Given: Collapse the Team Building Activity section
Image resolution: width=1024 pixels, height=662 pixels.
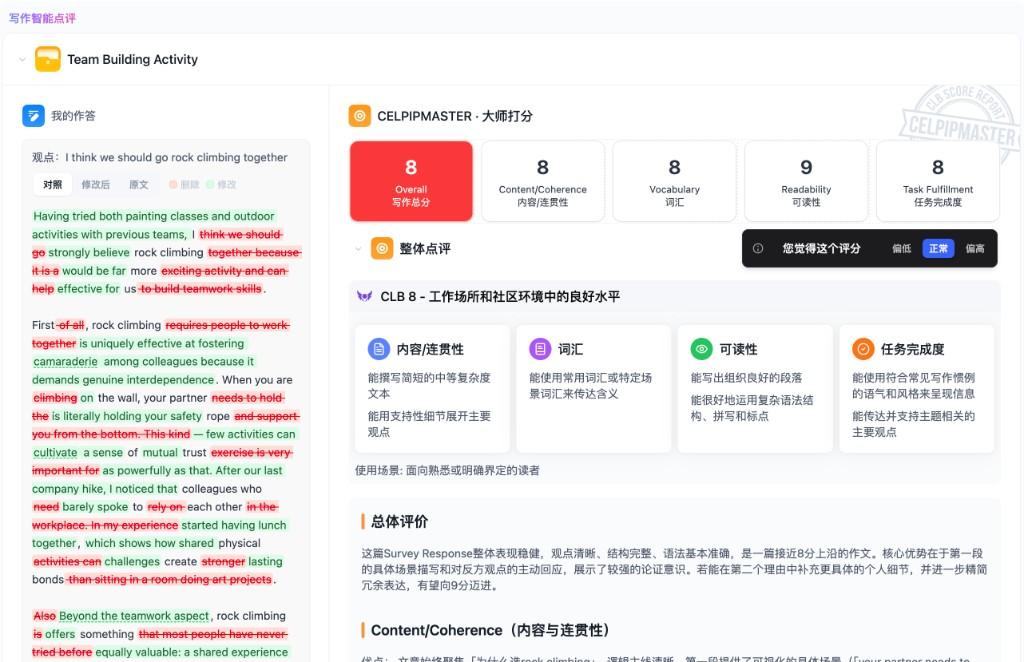Looking at the screenshot, I should coord(21,59).
